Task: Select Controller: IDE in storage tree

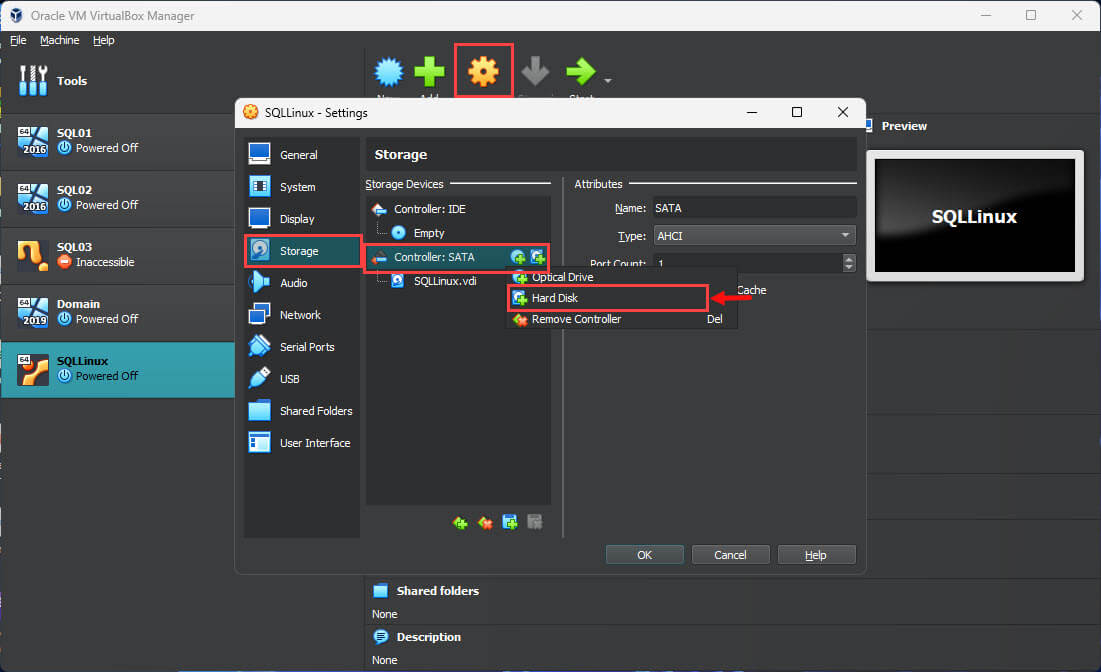Action: (458, 209)
